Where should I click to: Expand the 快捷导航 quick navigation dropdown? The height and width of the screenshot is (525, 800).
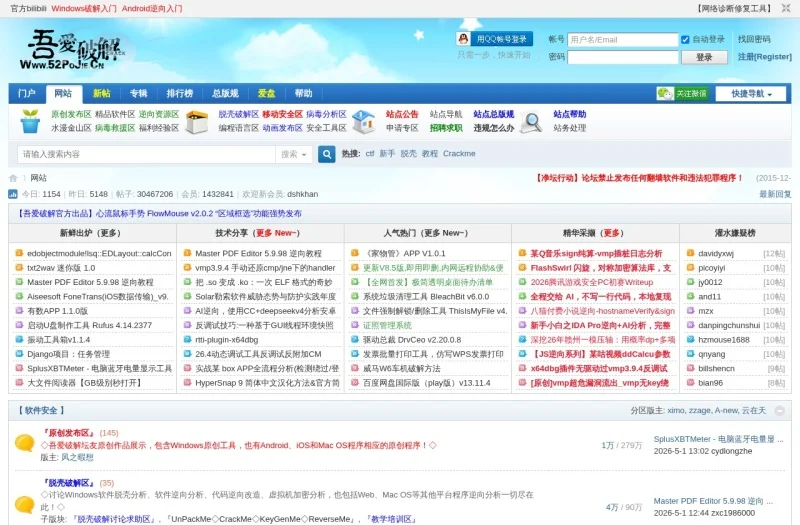pyautogui.click(x=751, y=94)
